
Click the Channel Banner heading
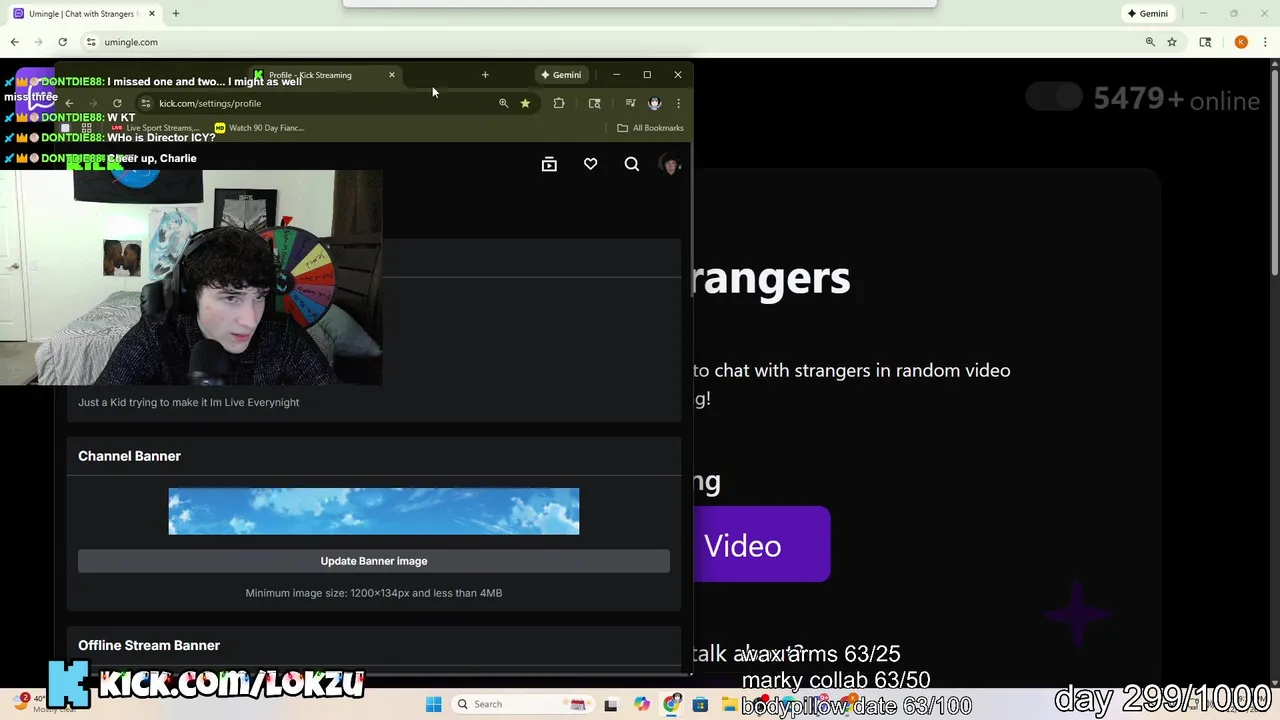click(129, 456)
